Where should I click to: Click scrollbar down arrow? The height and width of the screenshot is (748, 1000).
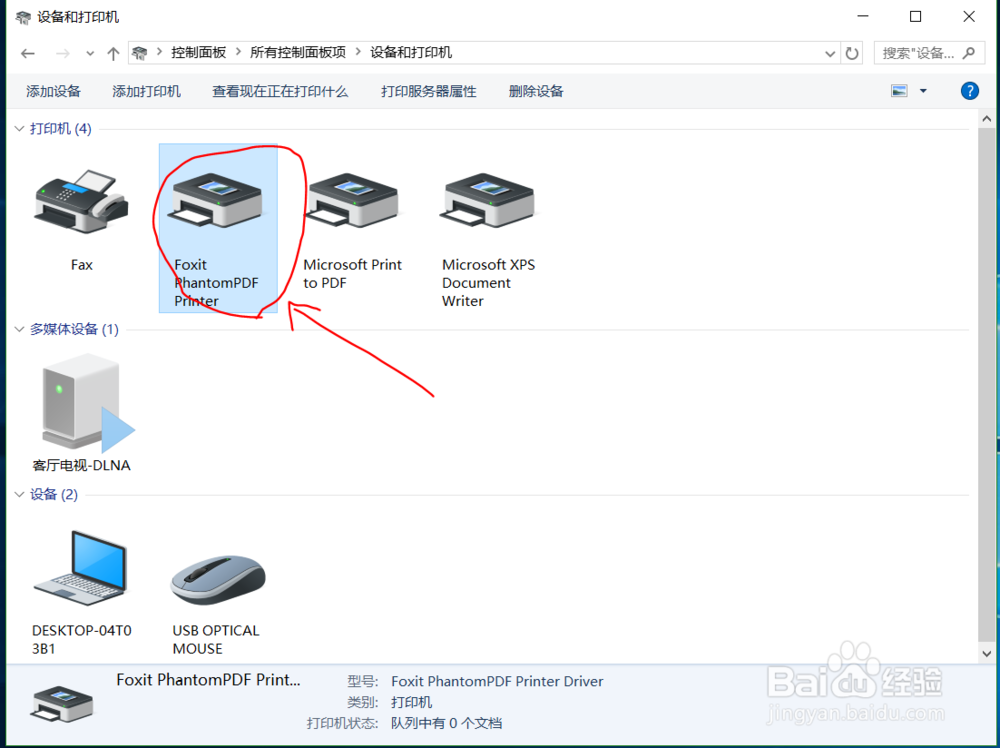coord(987,653)
